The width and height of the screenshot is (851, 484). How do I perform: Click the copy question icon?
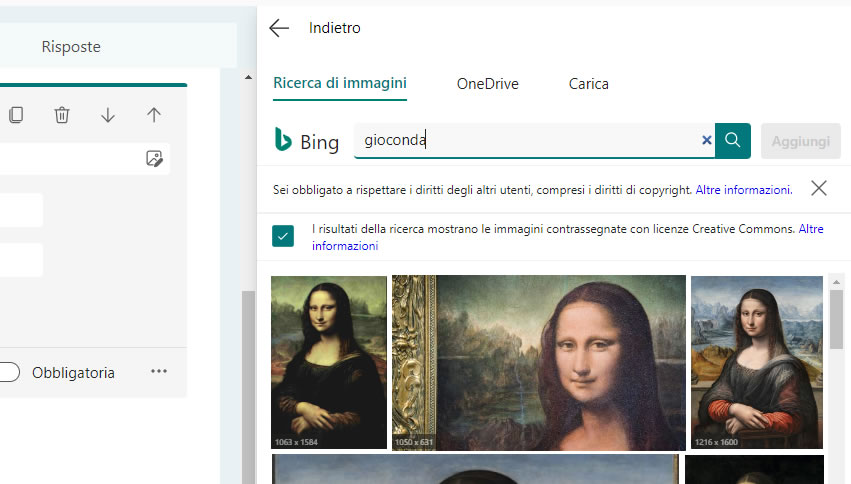pos(16,115)
